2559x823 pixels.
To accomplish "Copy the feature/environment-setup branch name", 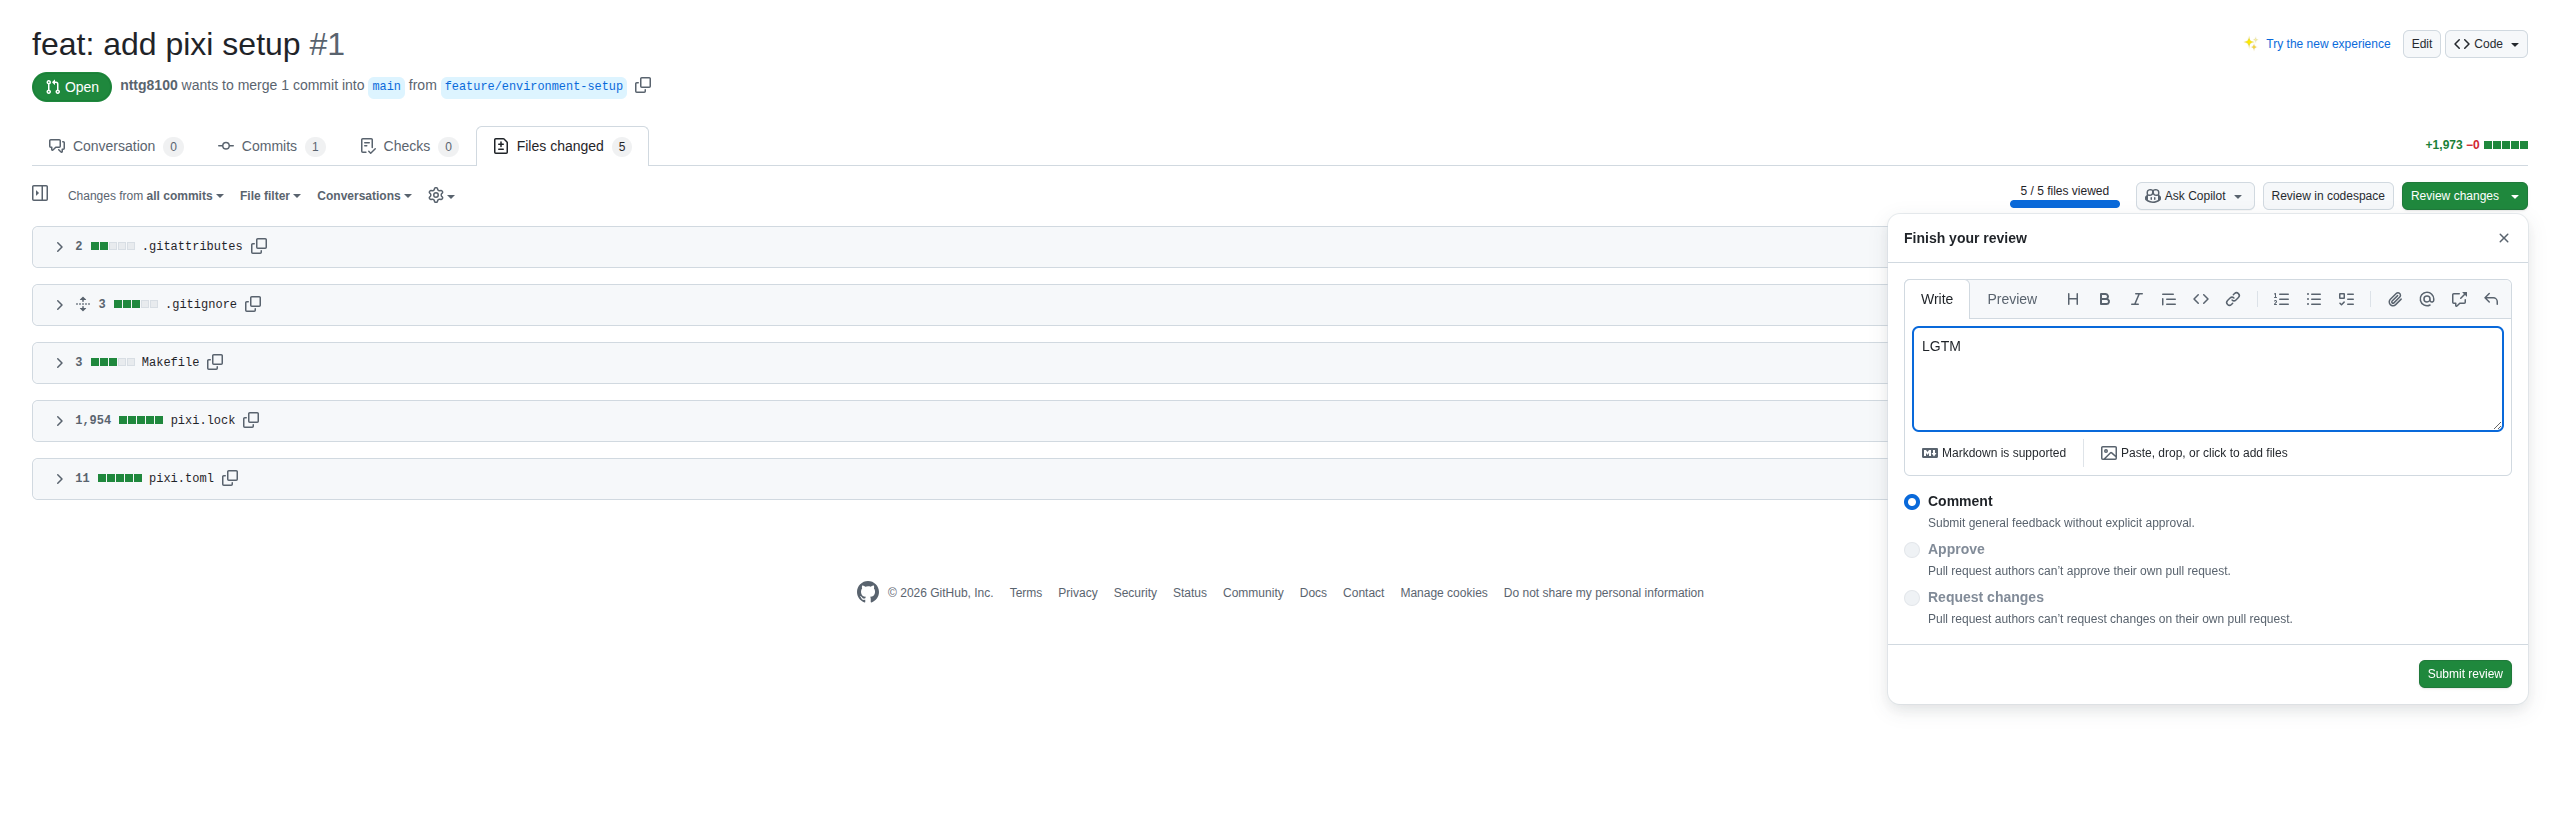I will pyautogui.click(x=643, y=85).
